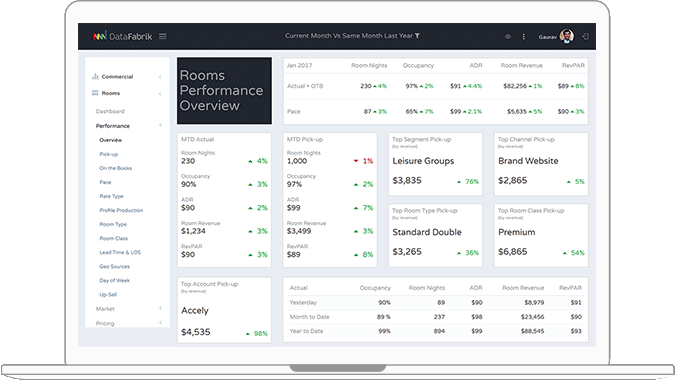Screen dimensions: 675x380
Task: Select Pick-up in the sidebar menu
Action: pos(108,154)
